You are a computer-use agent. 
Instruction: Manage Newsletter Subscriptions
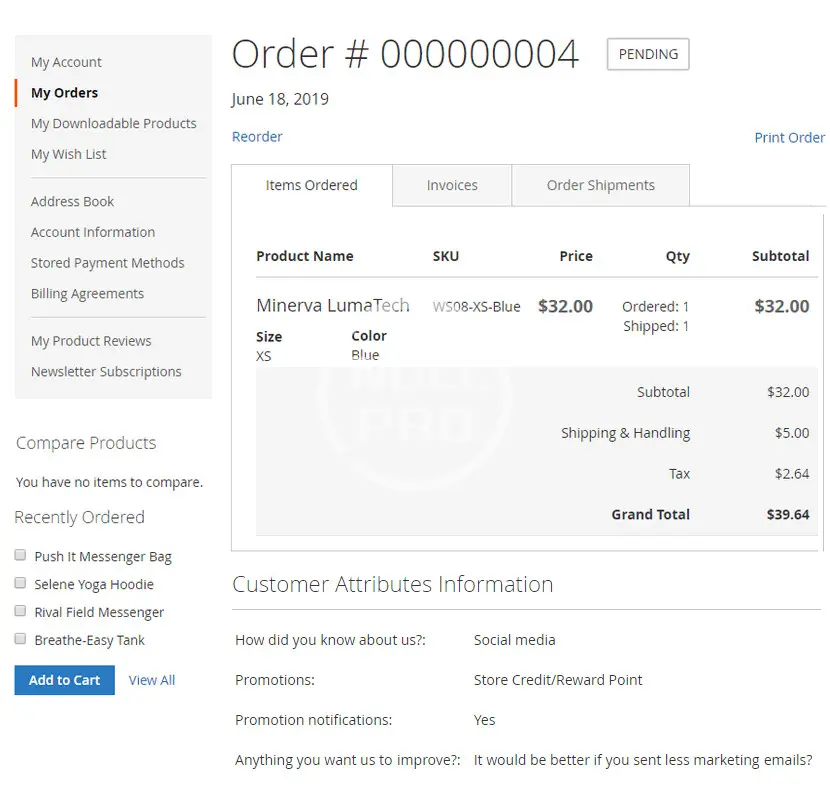[106, 371]
